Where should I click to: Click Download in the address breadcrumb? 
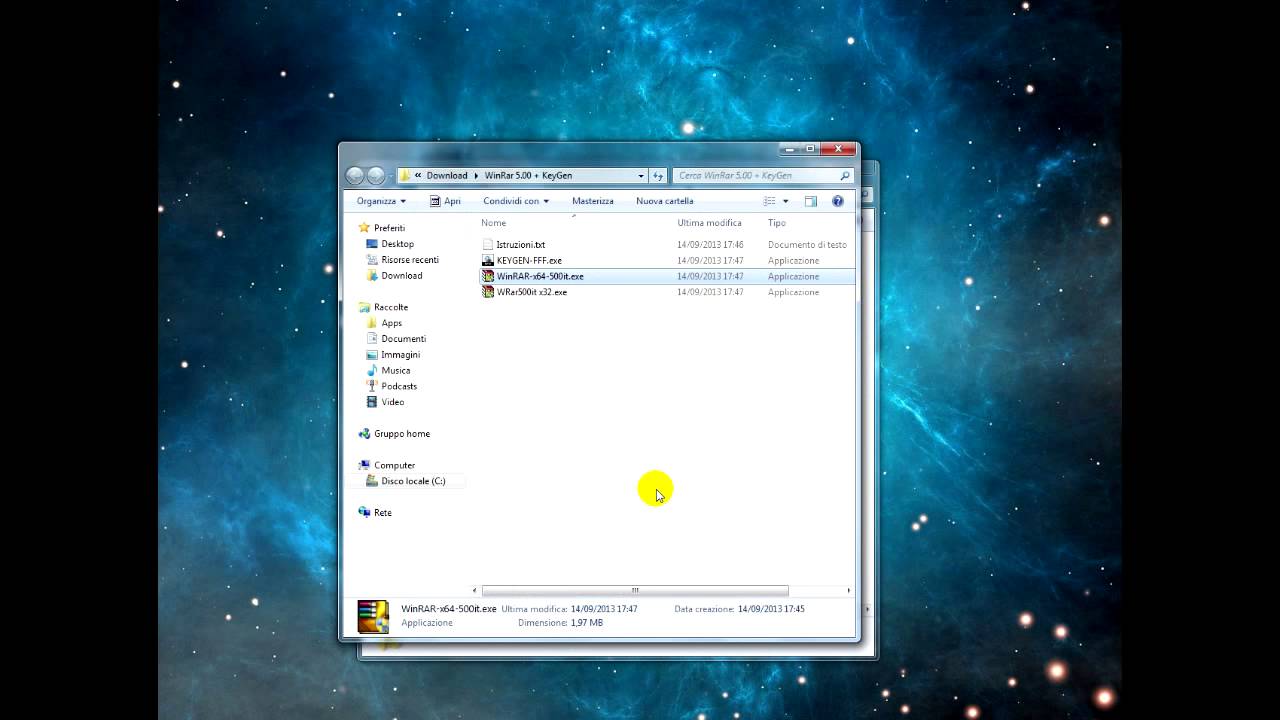[x=447, y=176]
